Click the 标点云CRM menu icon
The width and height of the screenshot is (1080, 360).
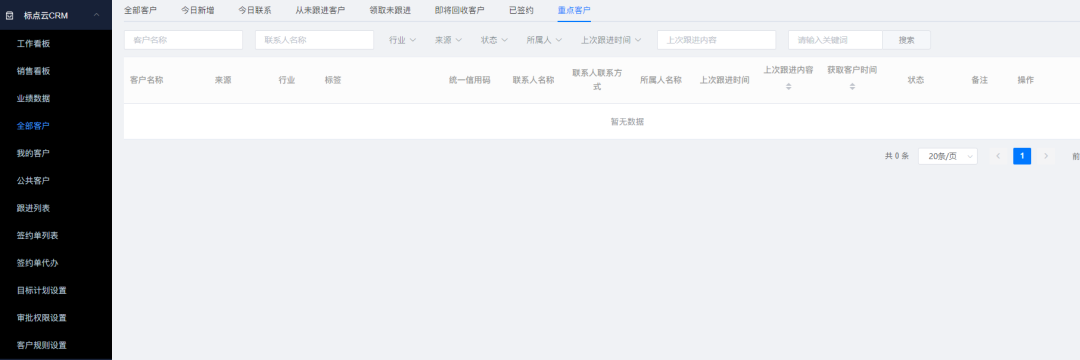point(10,14)
